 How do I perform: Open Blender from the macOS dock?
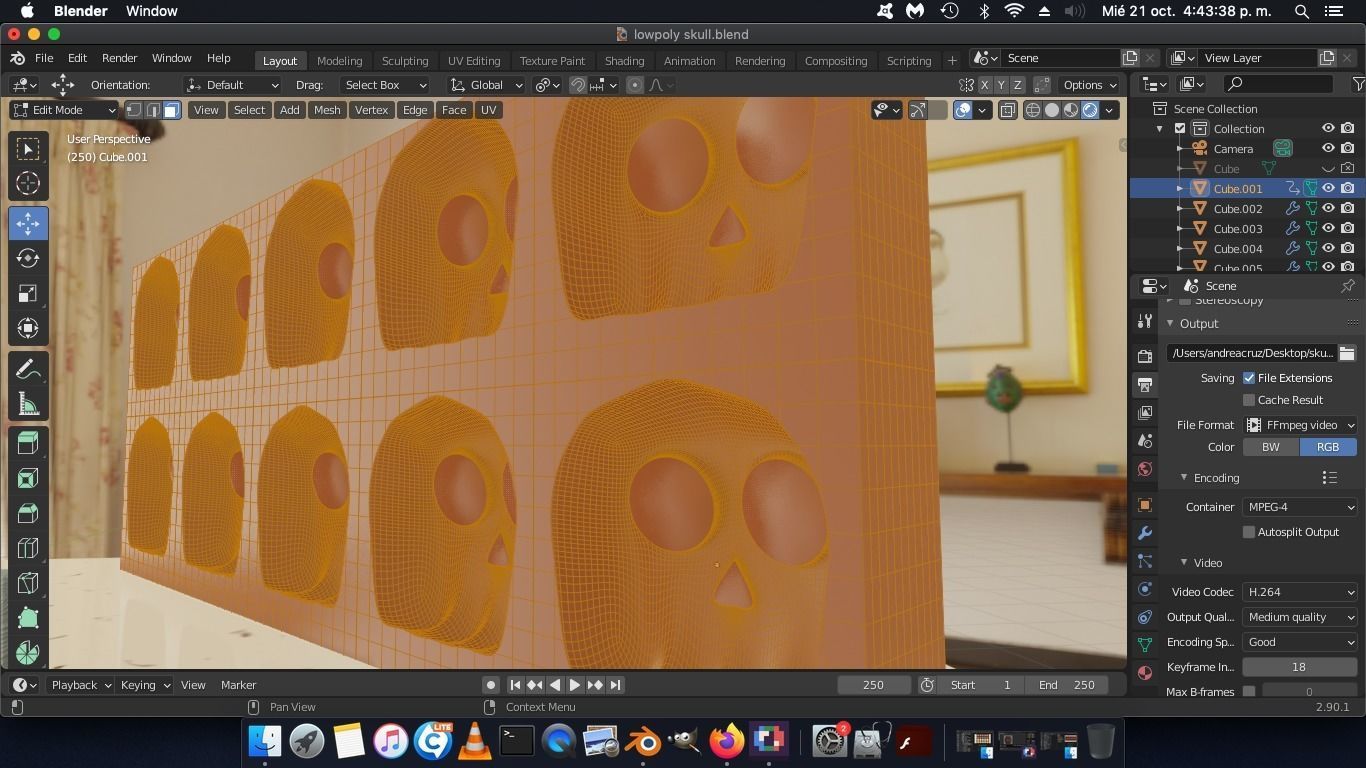[643, 742]
